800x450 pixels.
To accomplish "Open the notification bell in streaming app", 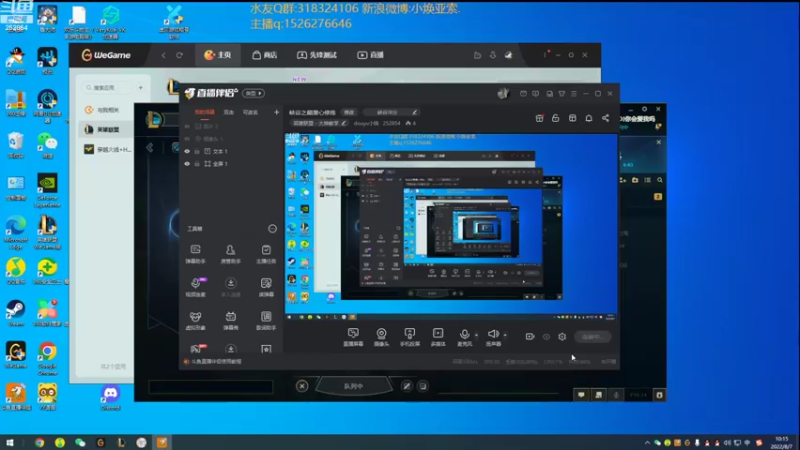I will pyautogui.click(x=589, y=118).
